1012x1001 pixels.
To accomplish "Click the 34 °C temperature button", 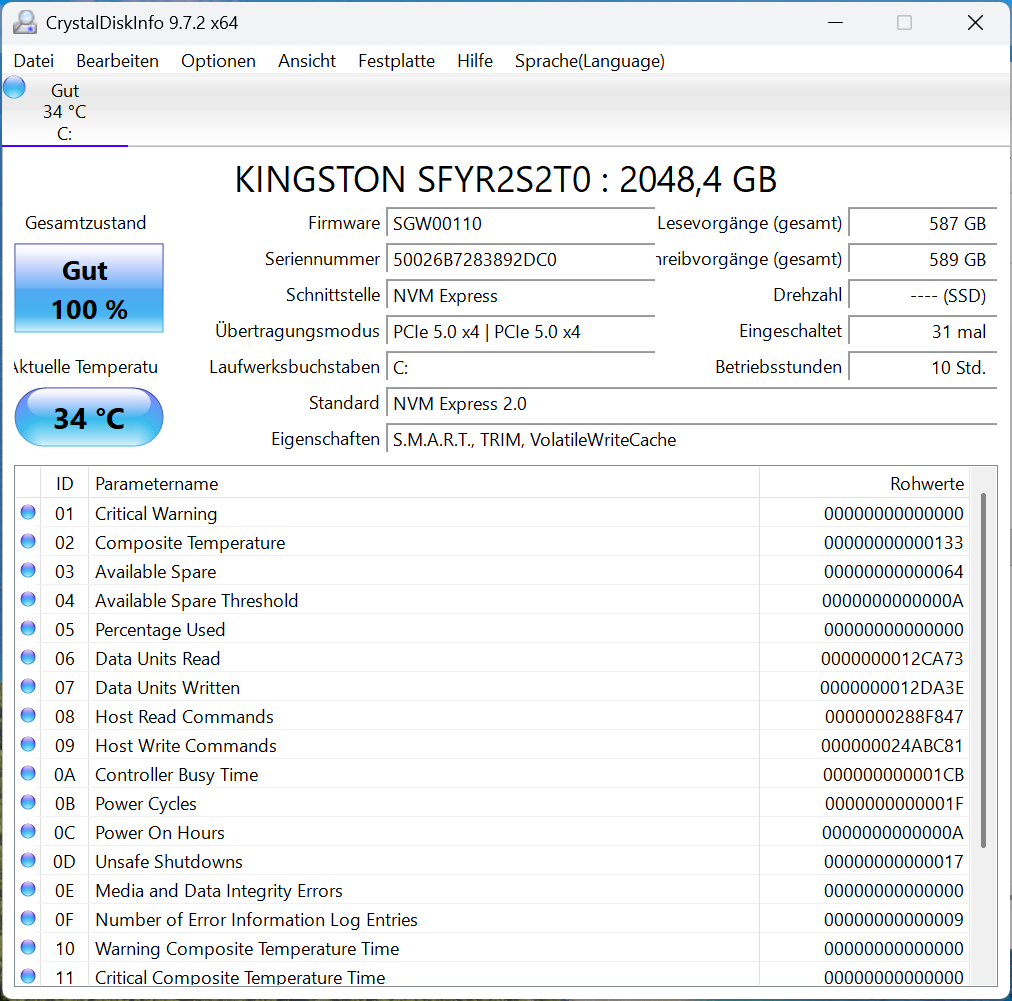I will pyautogui.click(x=89, y=417).
